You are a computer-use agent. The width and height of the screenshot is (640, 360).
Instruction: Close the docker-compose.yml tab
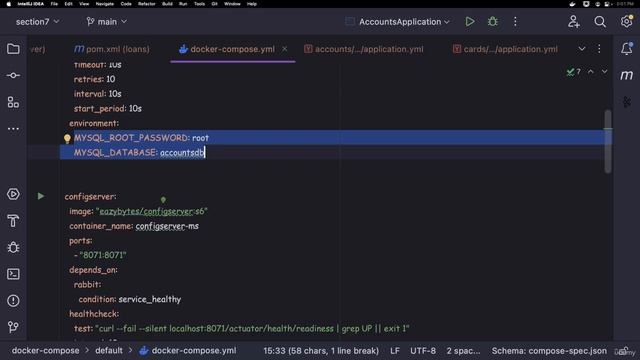[284, 49]
